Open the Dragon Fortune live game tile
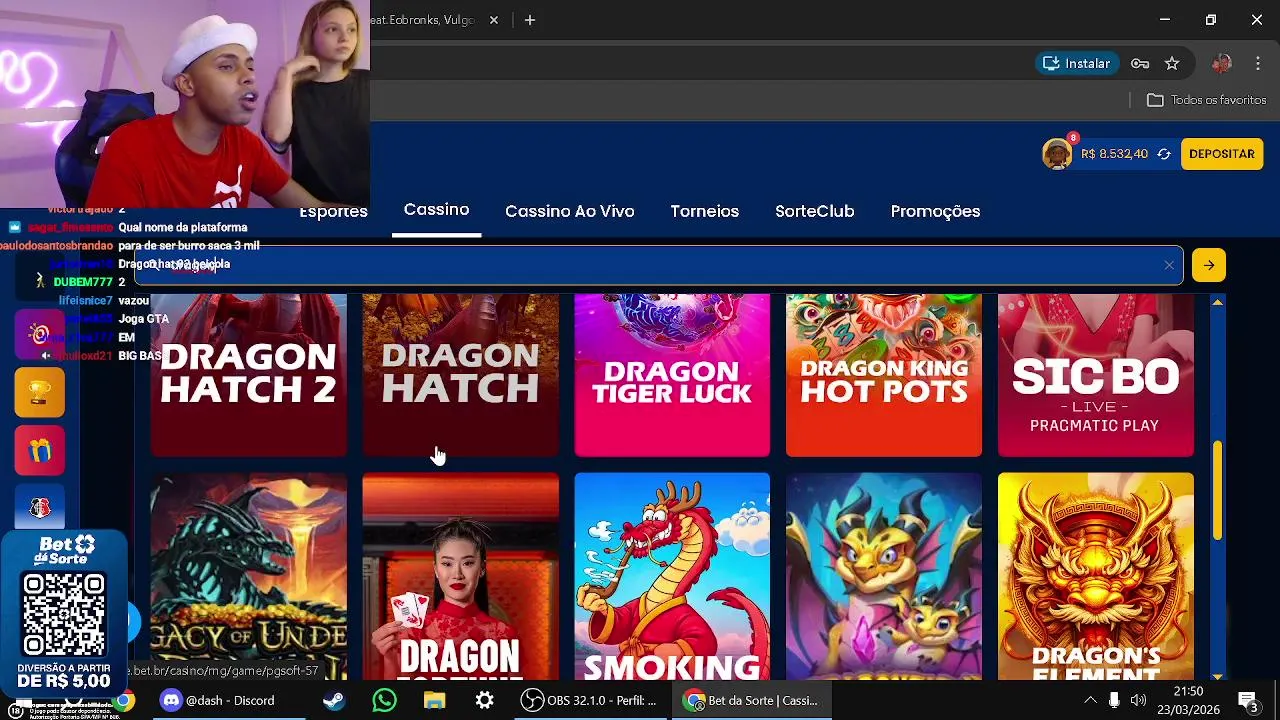Screen dimensions: 1280x720 461,576
